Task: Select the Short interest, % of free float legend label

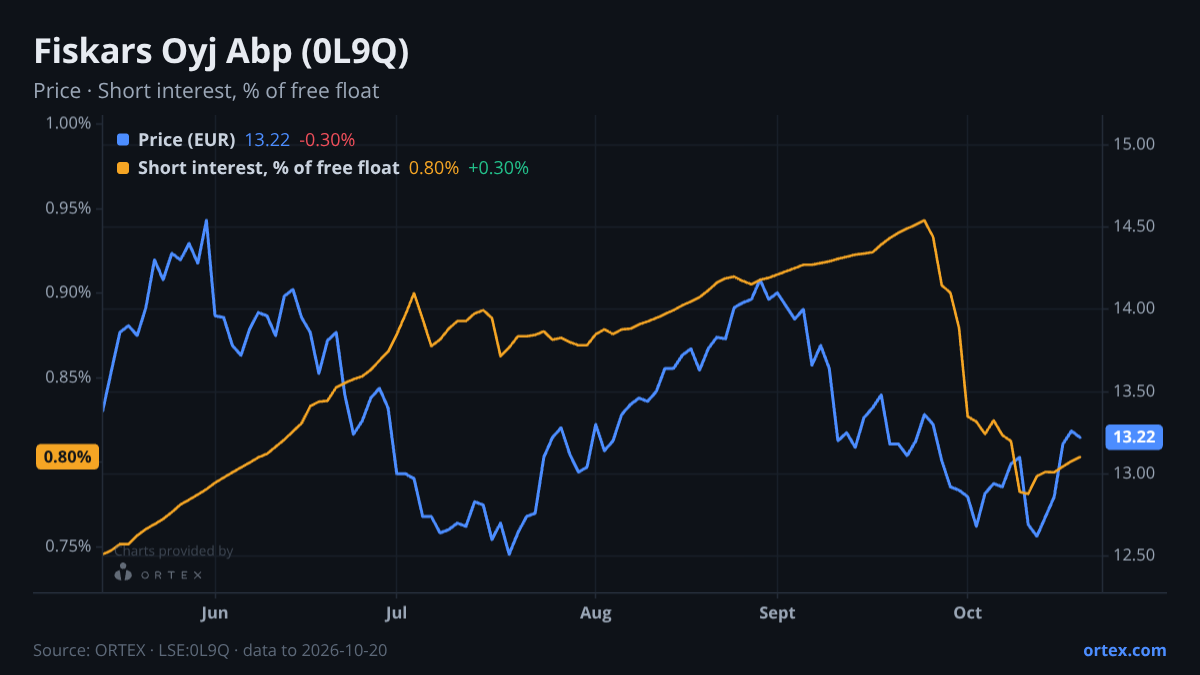Action: click(269, 168)
